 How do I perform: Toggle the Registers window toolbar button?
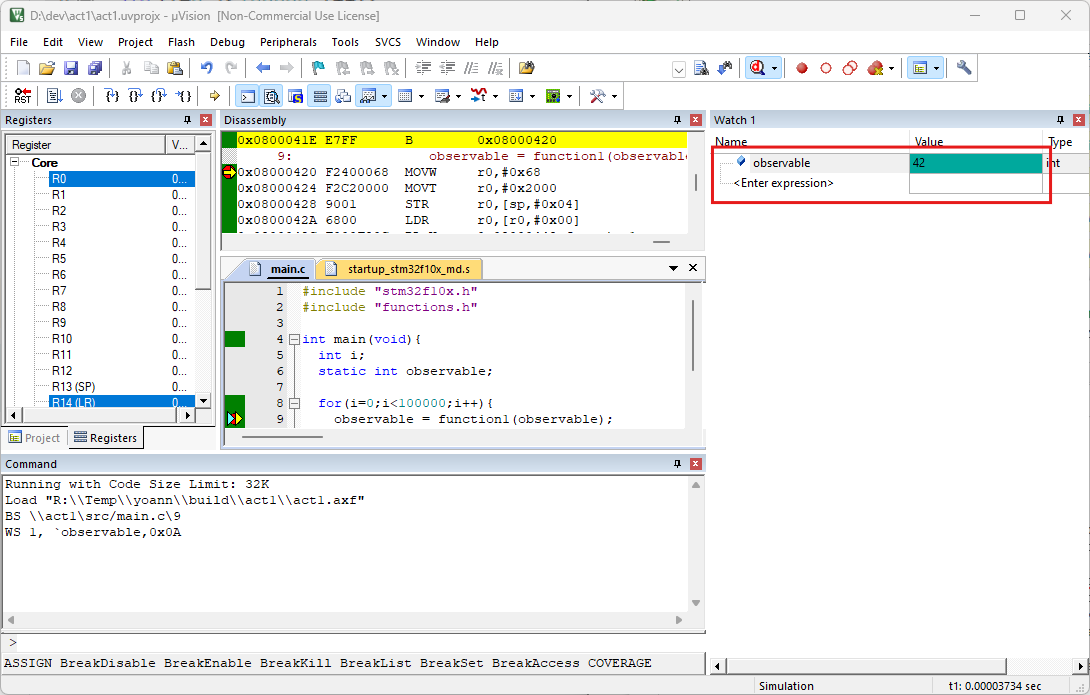pos(320,96)
